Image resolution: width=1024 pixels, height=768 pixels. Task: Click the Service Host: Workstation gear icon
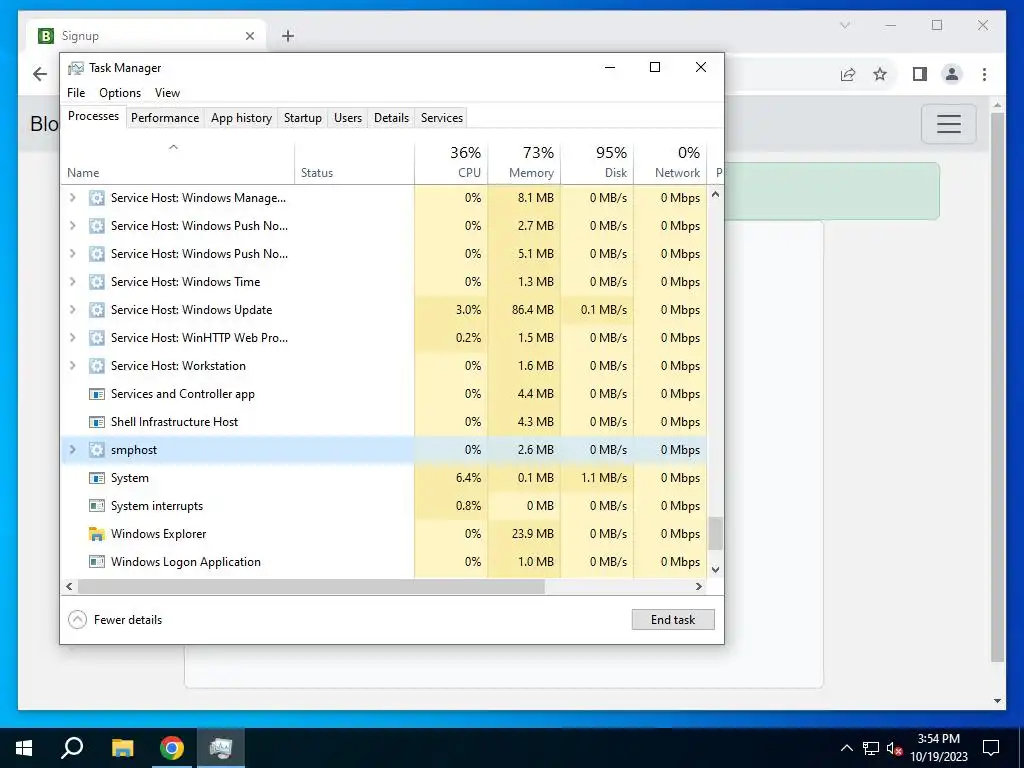97,366
